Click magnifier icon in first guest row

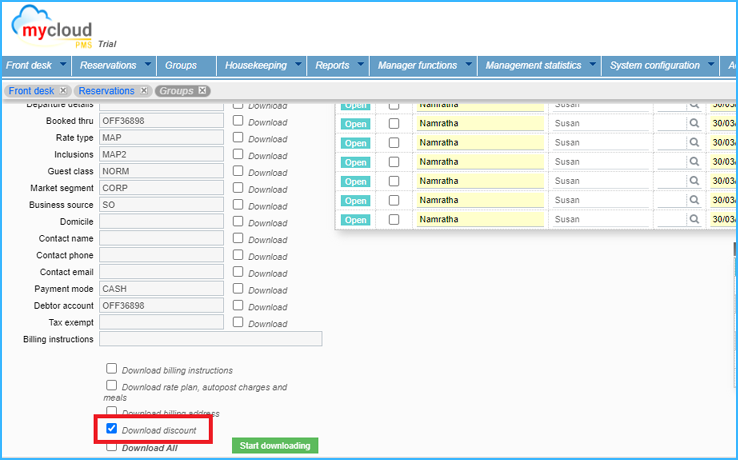(x=693, y=104)
